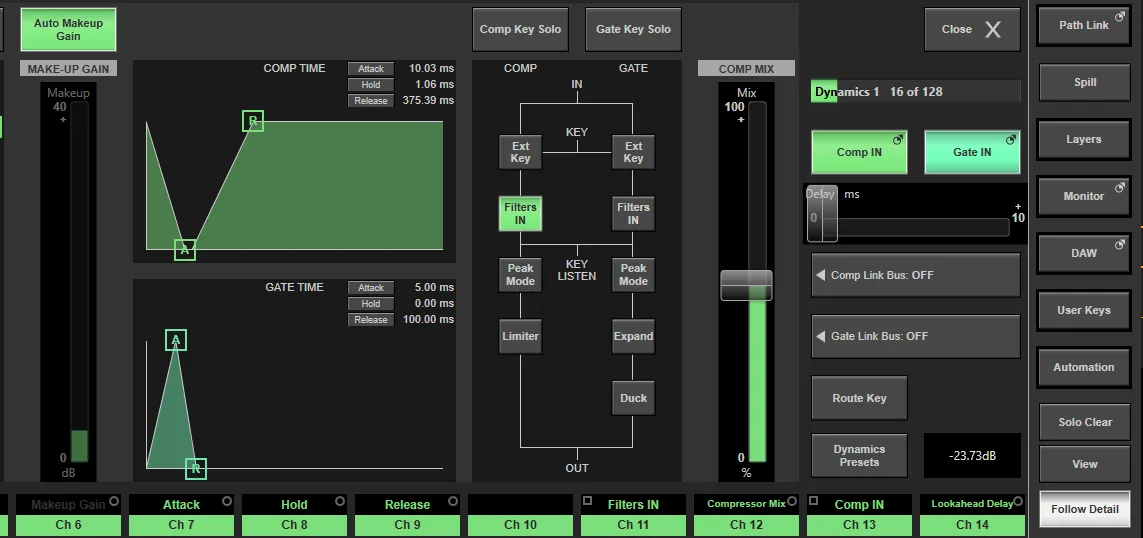Click the Makeup gain meter
Viewport: 1143px width, 538px height.
point(79,281)
